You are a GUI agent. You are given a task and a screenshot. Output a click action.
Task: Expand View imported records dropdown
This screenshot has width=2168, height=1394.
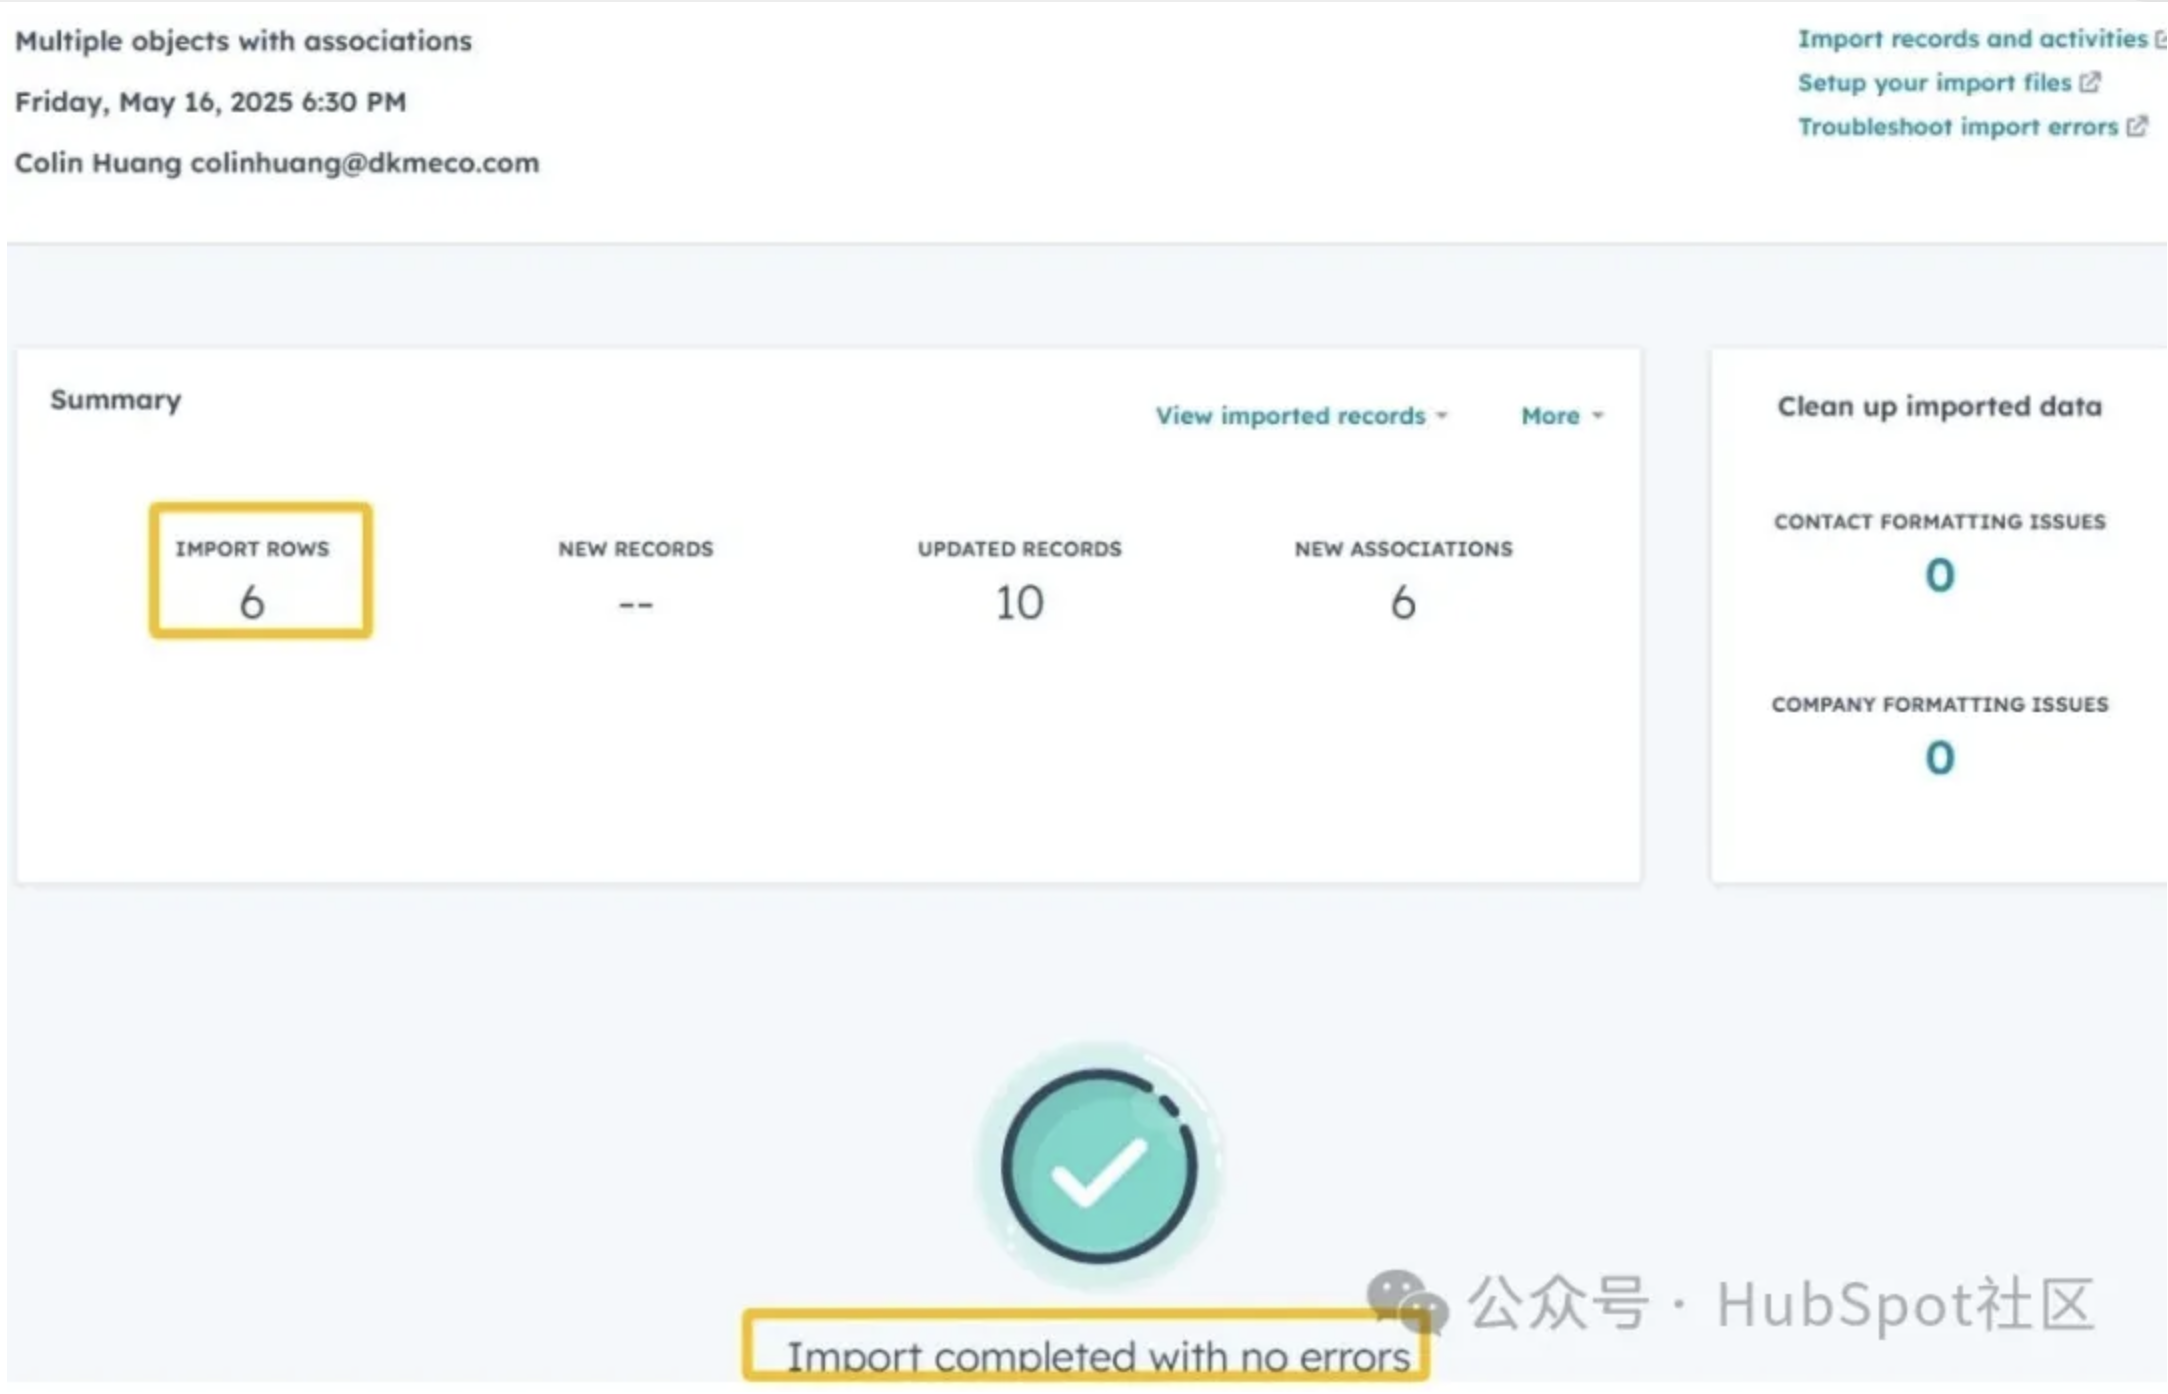[1290, 416]
